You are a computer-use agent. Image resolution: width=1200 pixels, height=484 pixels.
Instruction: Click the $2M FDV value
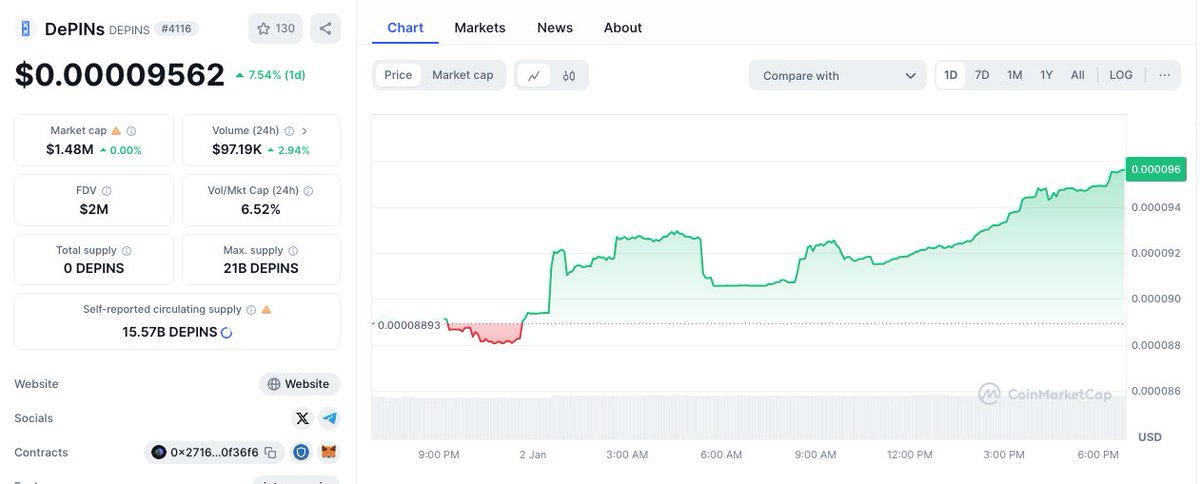coord(94,209)
